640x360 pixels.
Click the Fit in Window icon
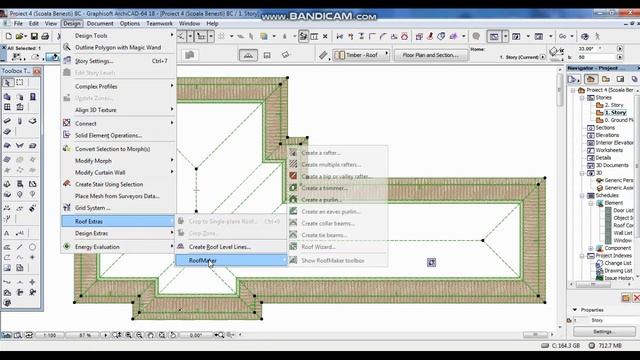point(162,335)
